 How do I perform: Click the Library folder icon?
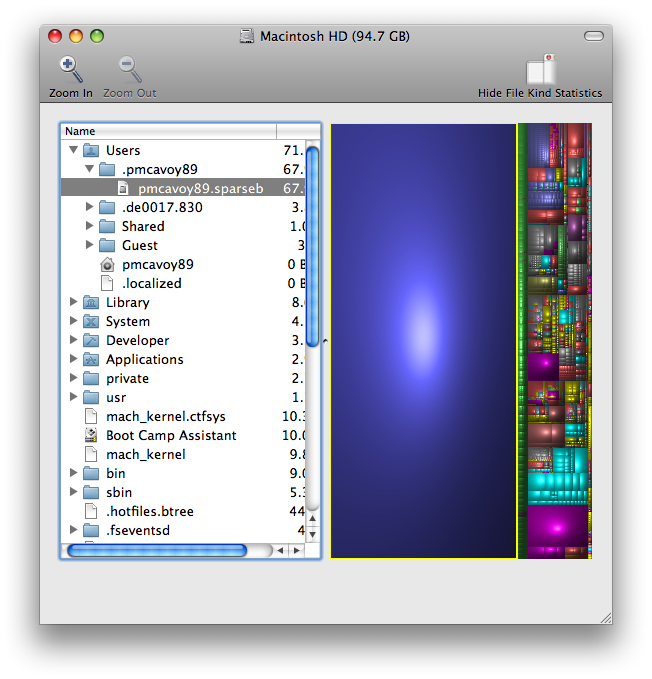tap(91, 302)
